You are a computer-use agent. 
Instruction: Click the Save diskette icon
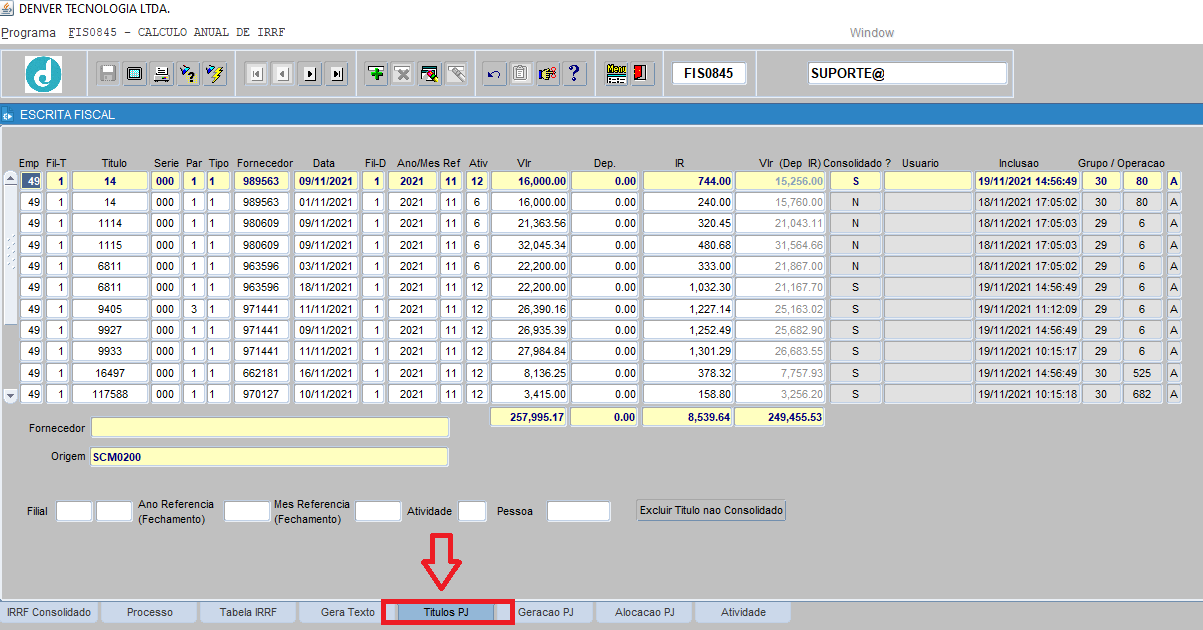(x=108, y=74)
